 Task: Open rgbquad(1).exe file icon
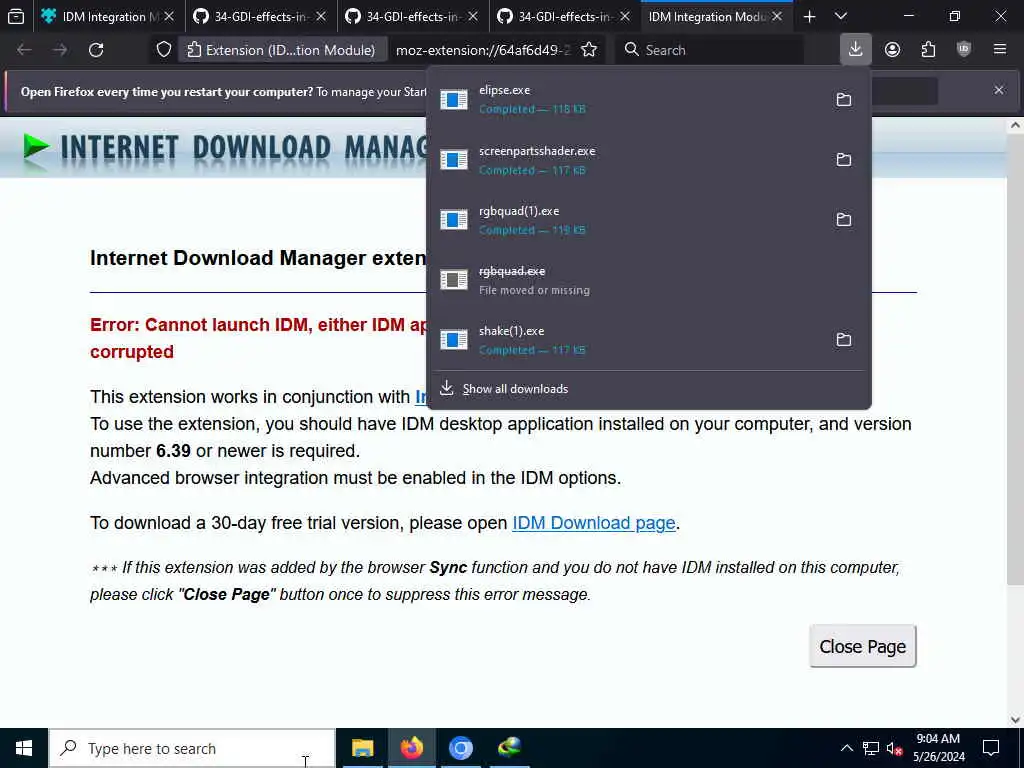point(454,219)
